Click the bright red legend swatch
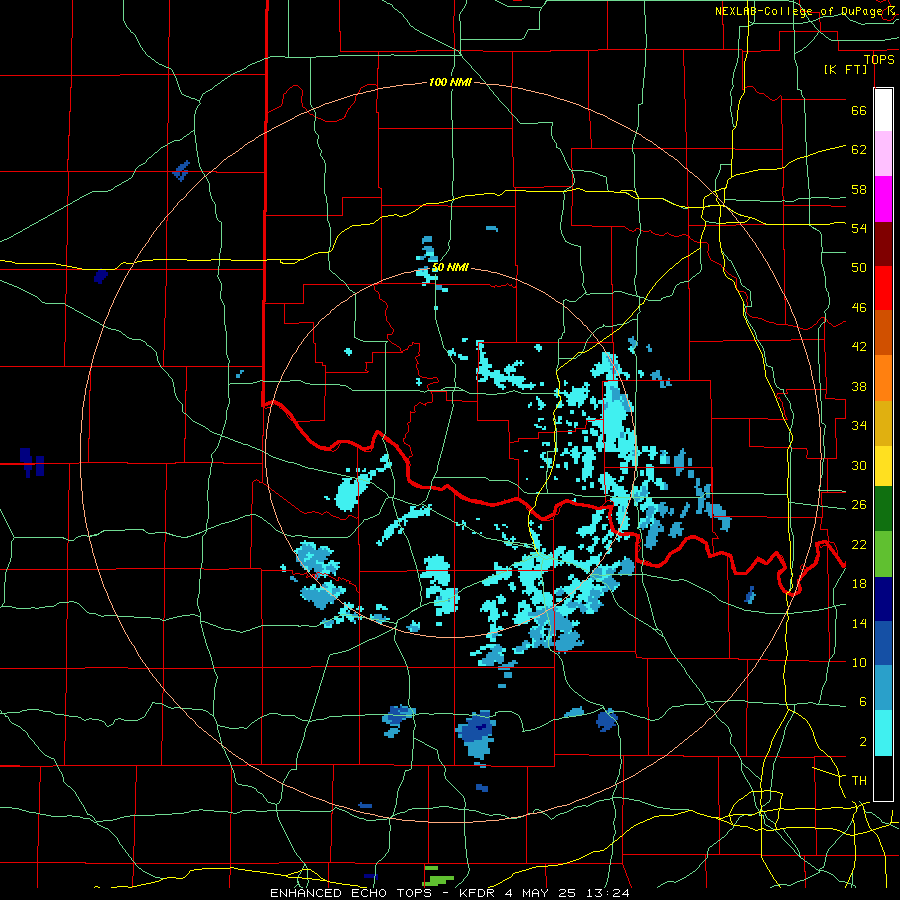Screen dimensions: 900x900 pyautogui.click(x=883, y=288)
